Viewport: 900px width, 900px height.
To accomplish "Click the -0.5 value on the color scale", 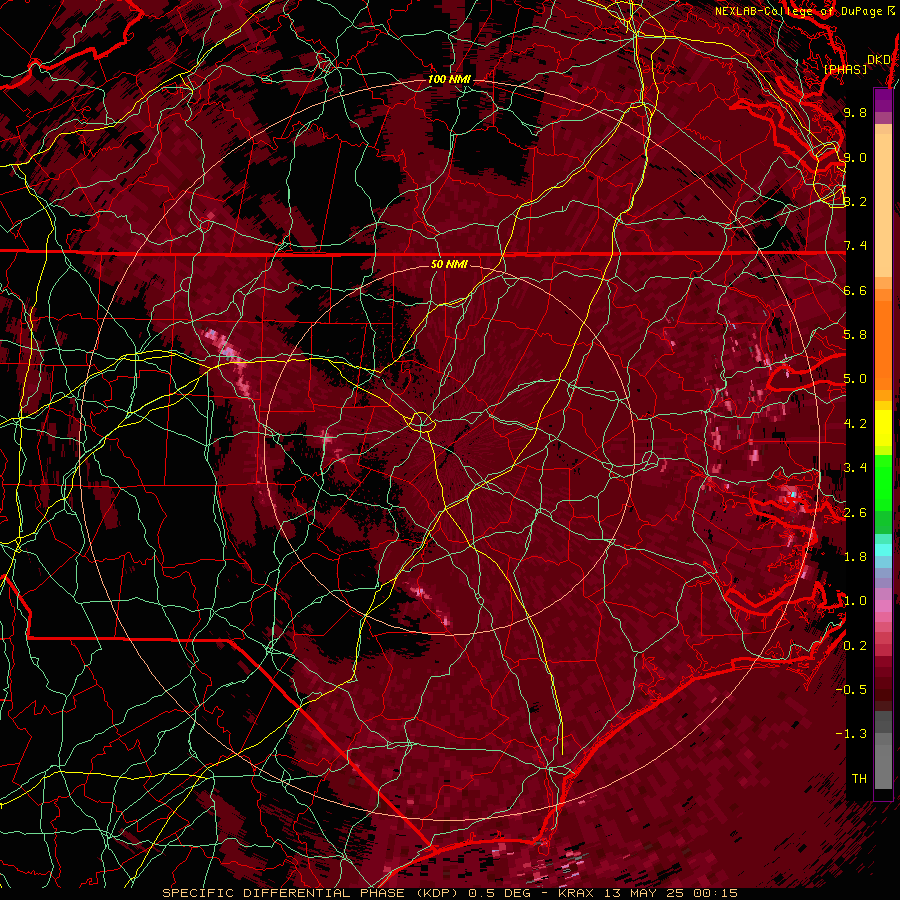I will tap(851, 689).
